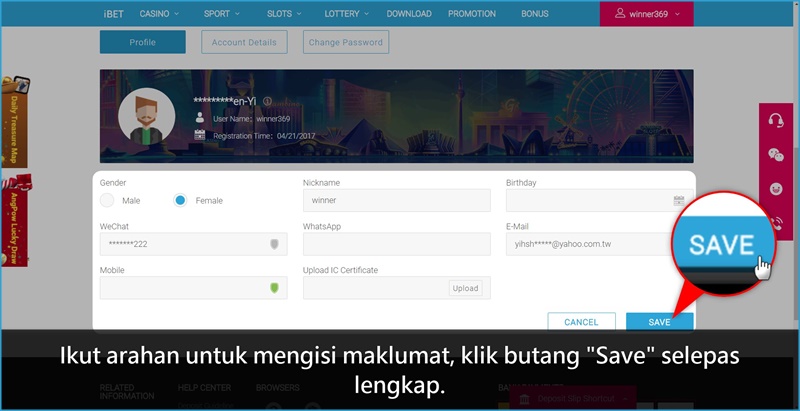This screenshot has height=411, width=800.
Task: Focus the Mobile input field
Action: [x=193, y=288]
